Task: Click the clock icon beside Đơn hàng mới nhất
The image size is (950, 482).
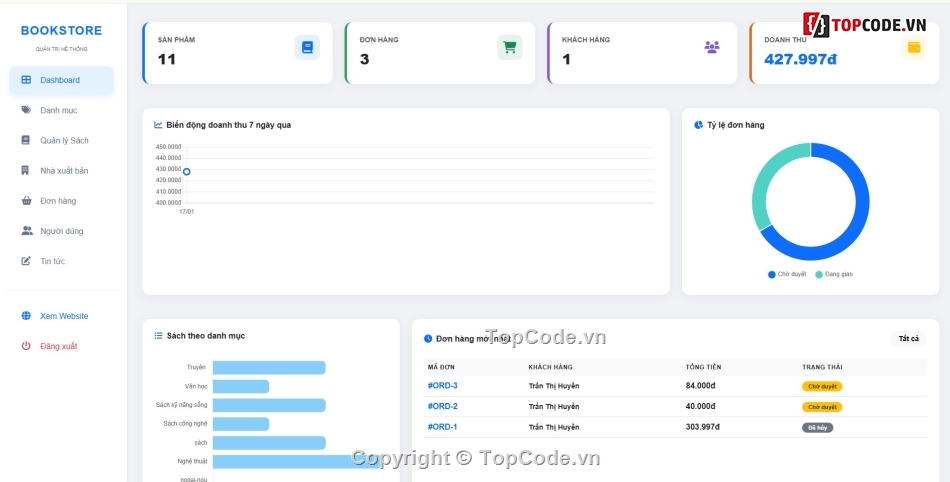Action: [x=428, y=338]
